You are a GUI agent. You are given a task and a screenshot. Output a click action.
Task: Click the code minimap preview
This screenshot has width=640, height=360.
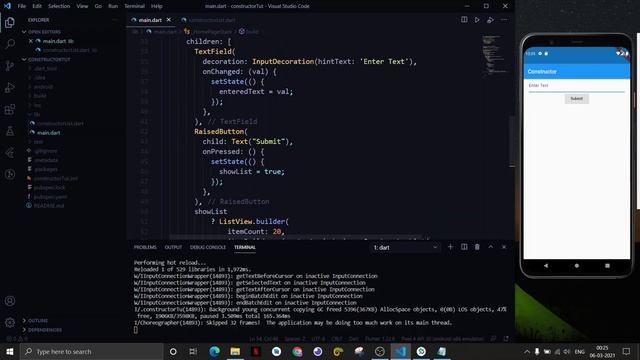click(494, 55)
